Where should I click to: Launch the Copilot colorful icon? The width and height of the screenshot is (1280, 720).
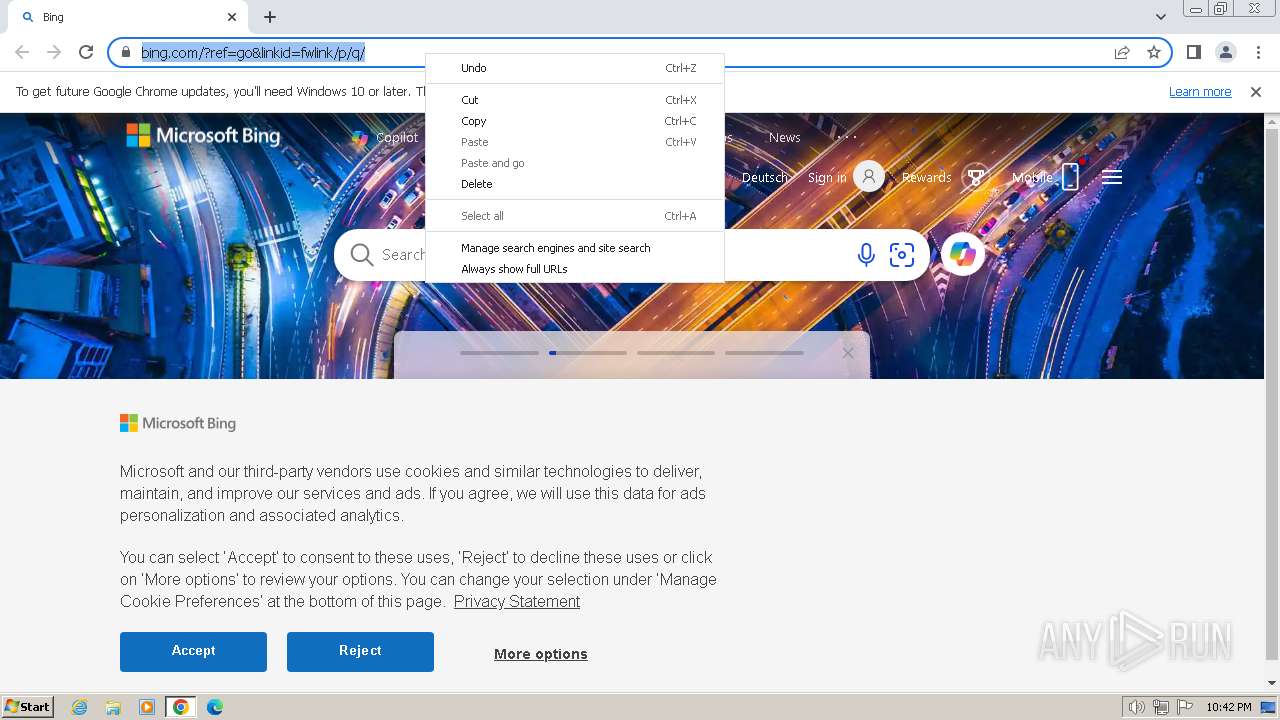963,255
